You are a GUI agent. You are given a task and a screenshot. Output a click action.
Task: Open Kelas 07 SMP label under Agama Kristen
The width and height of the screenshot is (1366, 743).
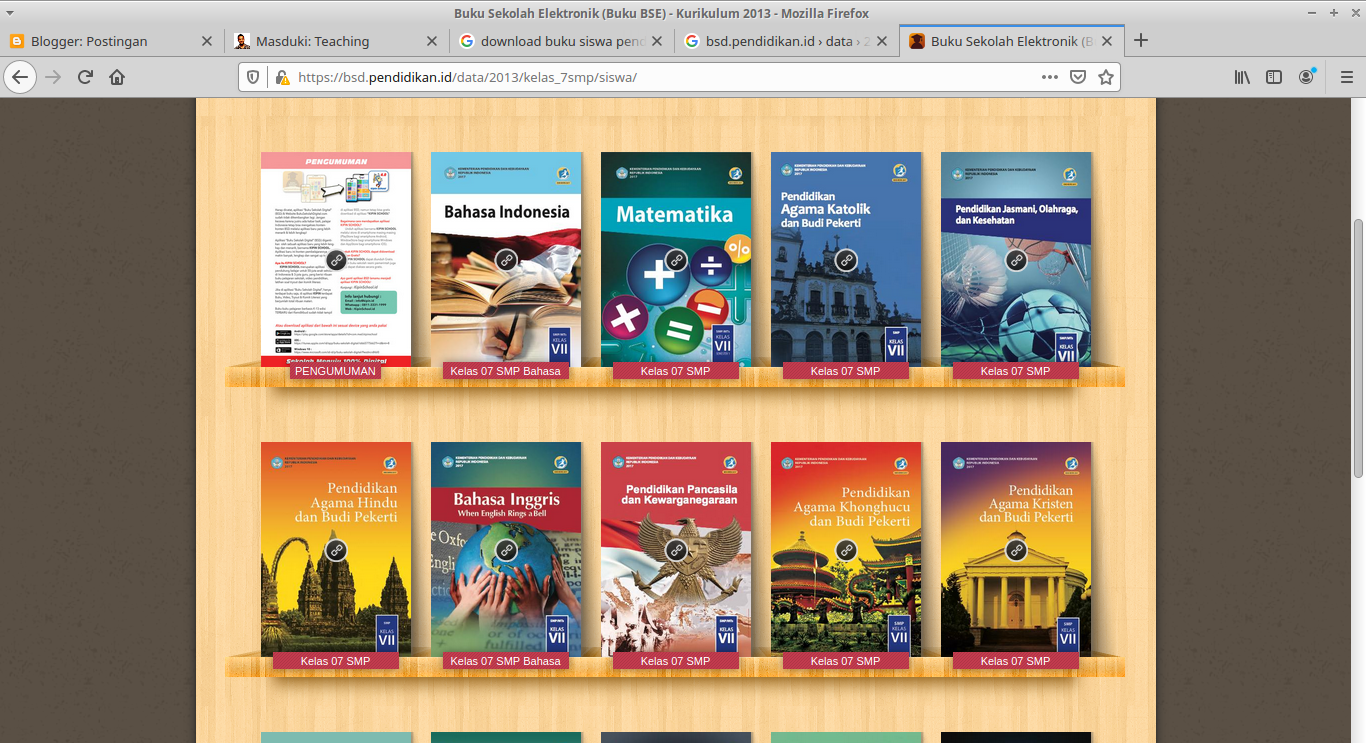[1016, 661]
